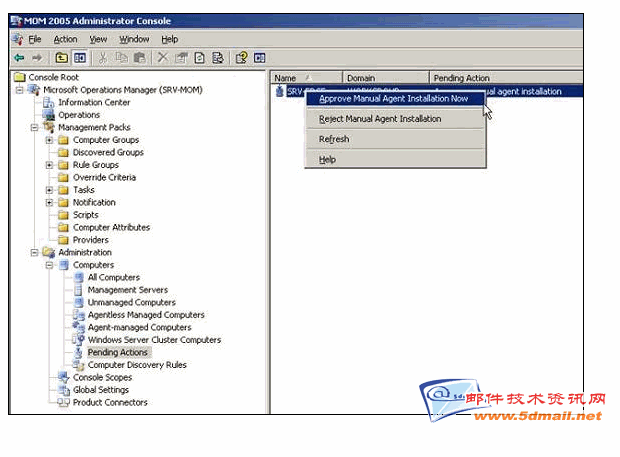The height and width of the screenshot is (457, 620).
Task: Click the Properties toolbar icon
Action: pyautogui.click(x=181, y=58)
